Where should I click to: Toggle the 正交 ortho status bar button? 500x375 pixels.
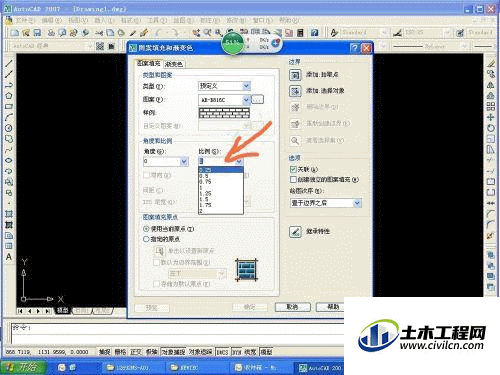coord(136,352)
